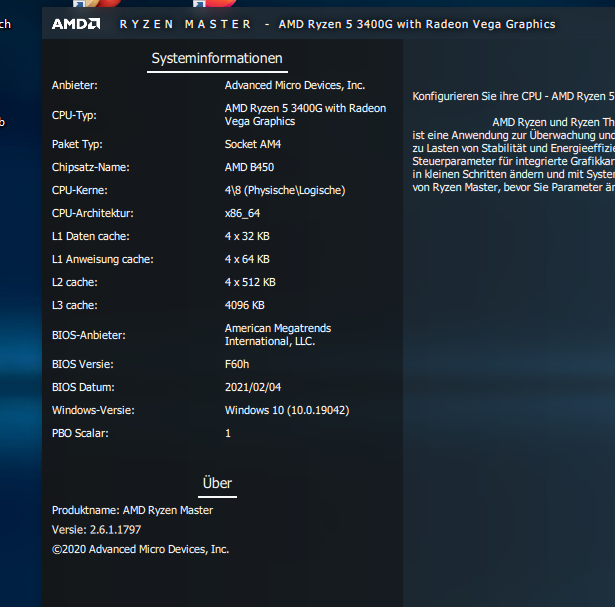This screenshot has width=615, height=607.
Task: Click the 'BIOS-Anbieter:' label
Action: click(89, 335)
